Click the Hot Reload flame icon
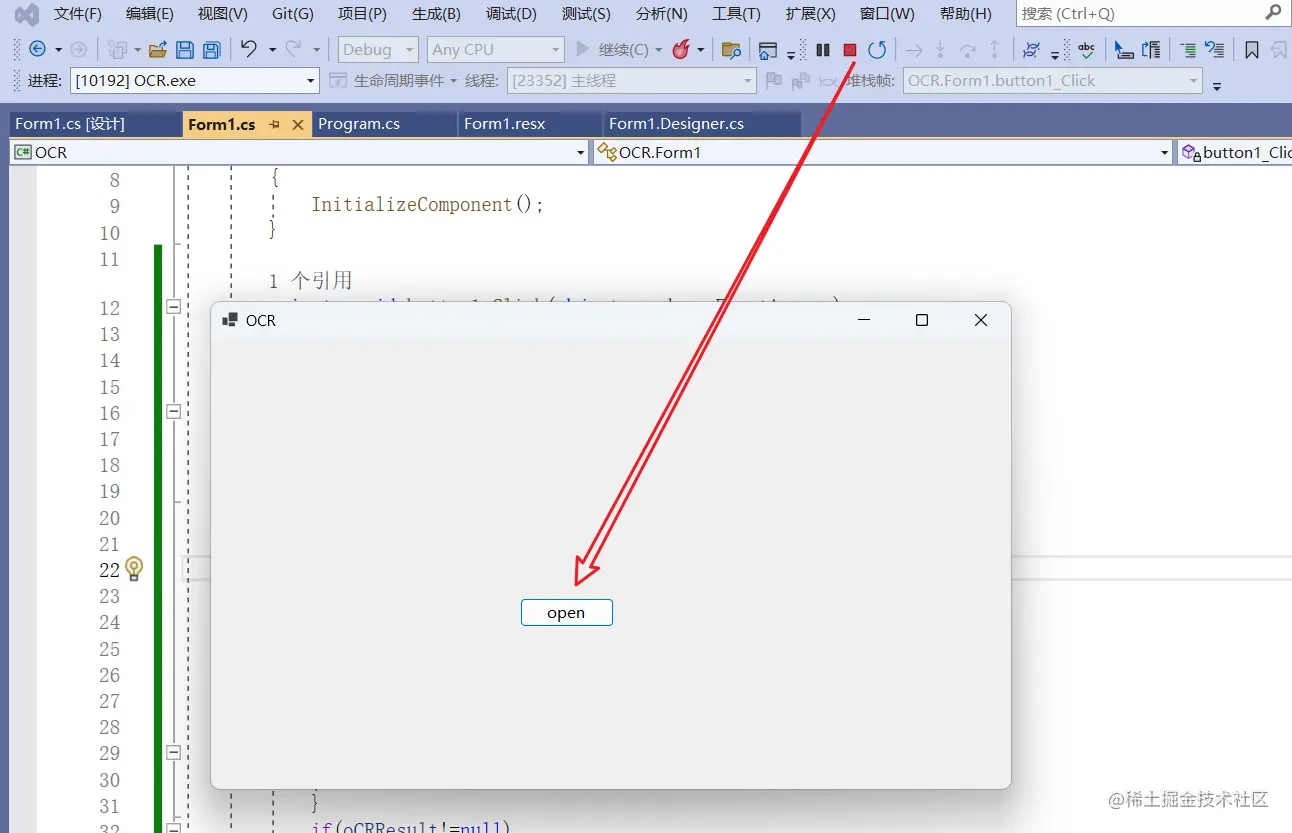Image resolution: width=1292 pixels, height=833 pixels. pos(682,49)
